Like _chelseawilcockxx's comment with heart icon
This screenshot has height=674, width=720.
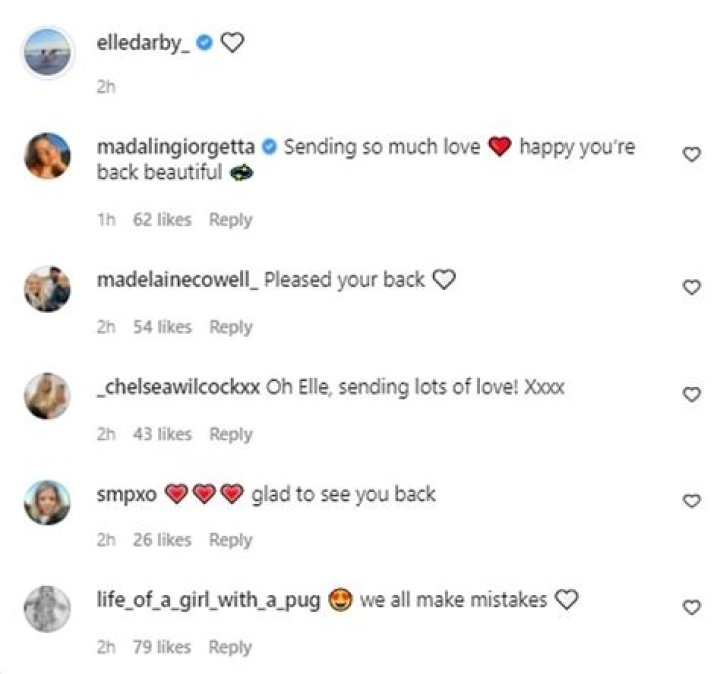tap(690, 395)
